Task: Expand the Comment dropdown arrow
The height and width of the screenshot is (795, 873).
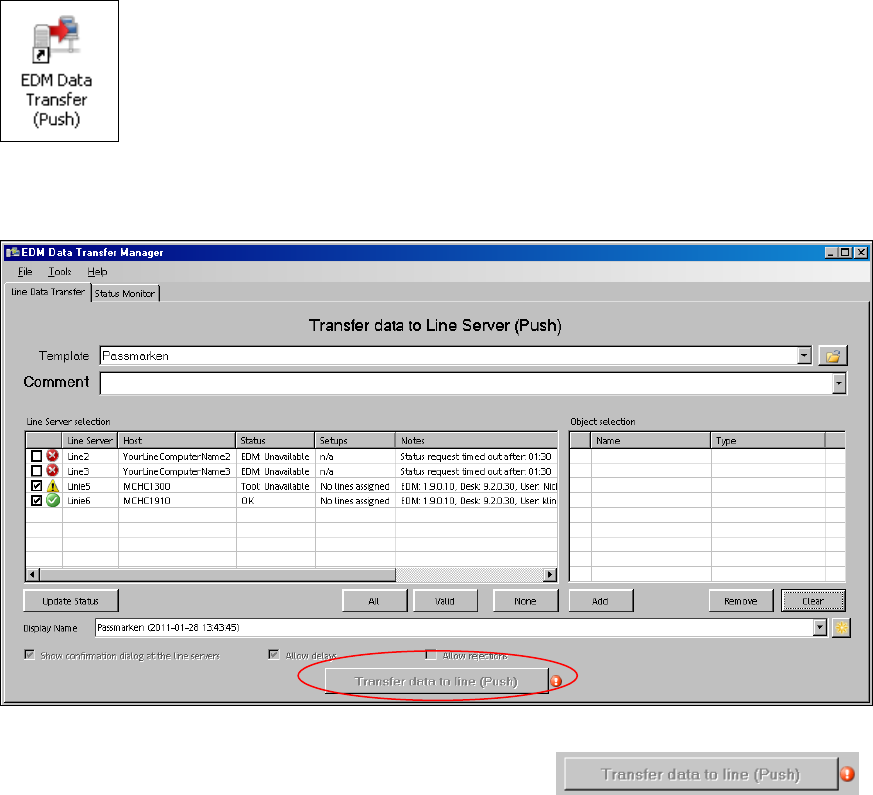Action: [x=839, y=383]
